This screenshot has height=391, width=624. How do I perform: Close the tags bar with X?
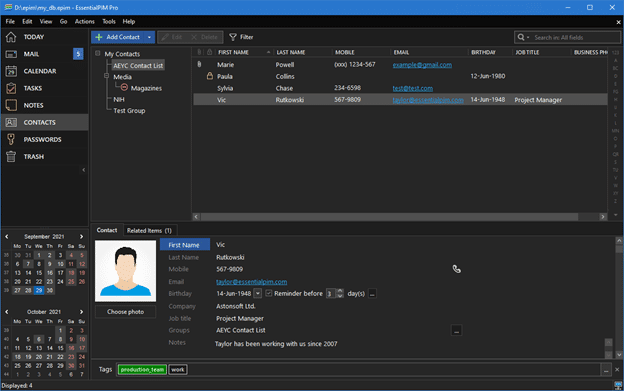617,370
